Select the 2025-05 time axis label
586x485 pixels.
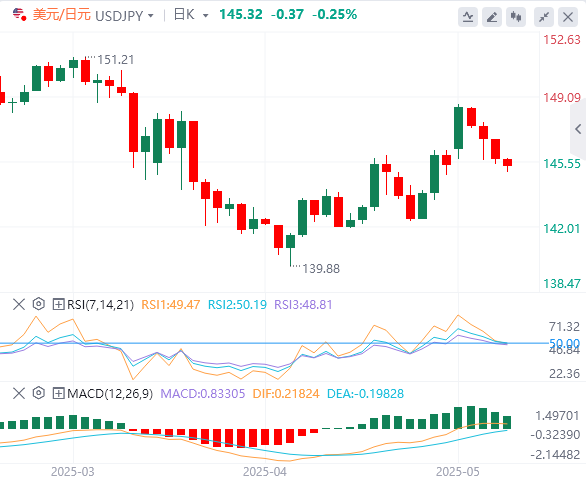pyautogui.click(x=457, y=472)
